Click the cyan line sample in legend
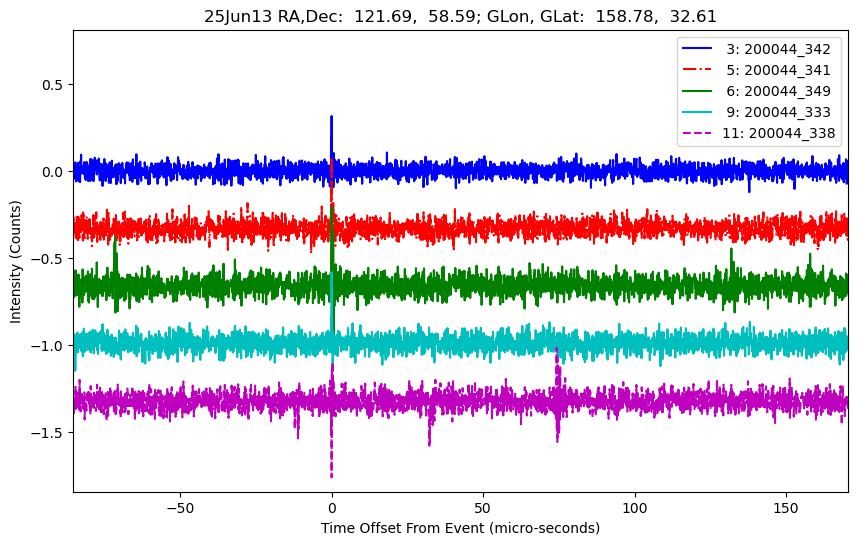This screenshot has width=858, height=545. pos(697,112)
